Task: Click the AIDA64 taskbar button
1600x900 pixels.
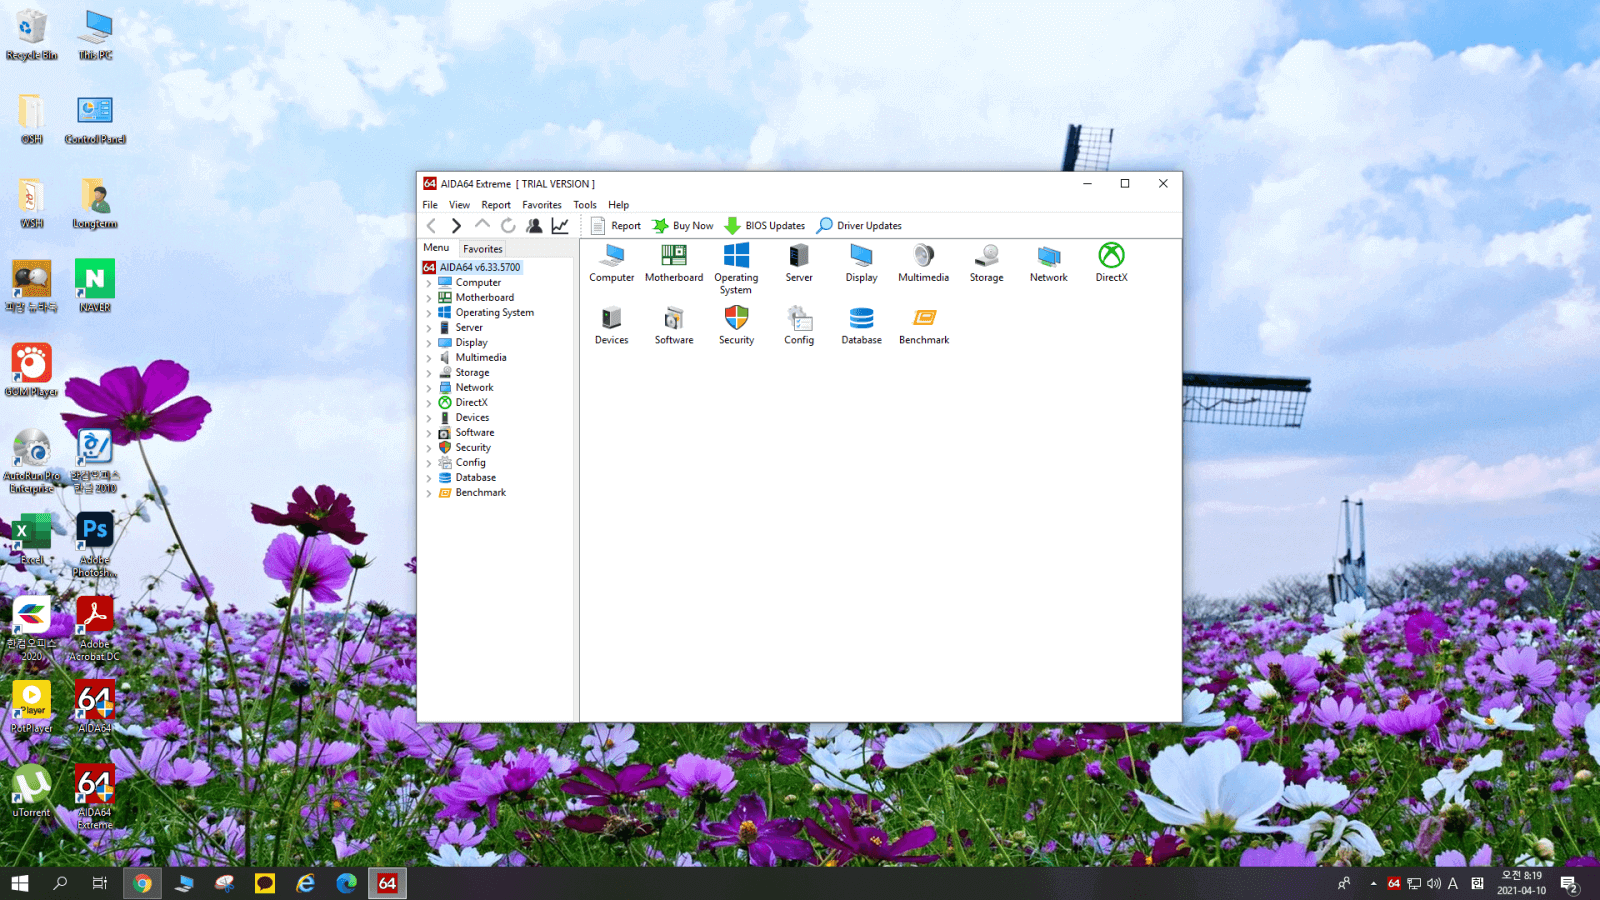Action: pyautogui.click(x=387, y=883)
